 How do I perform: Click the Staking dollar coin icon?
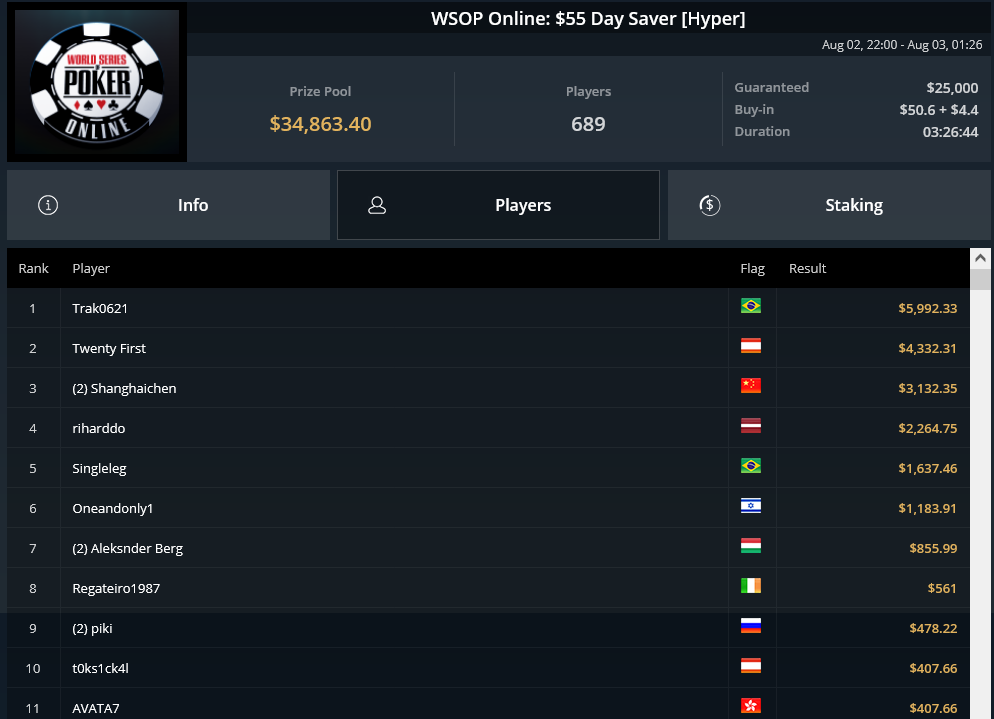(709, 205)
